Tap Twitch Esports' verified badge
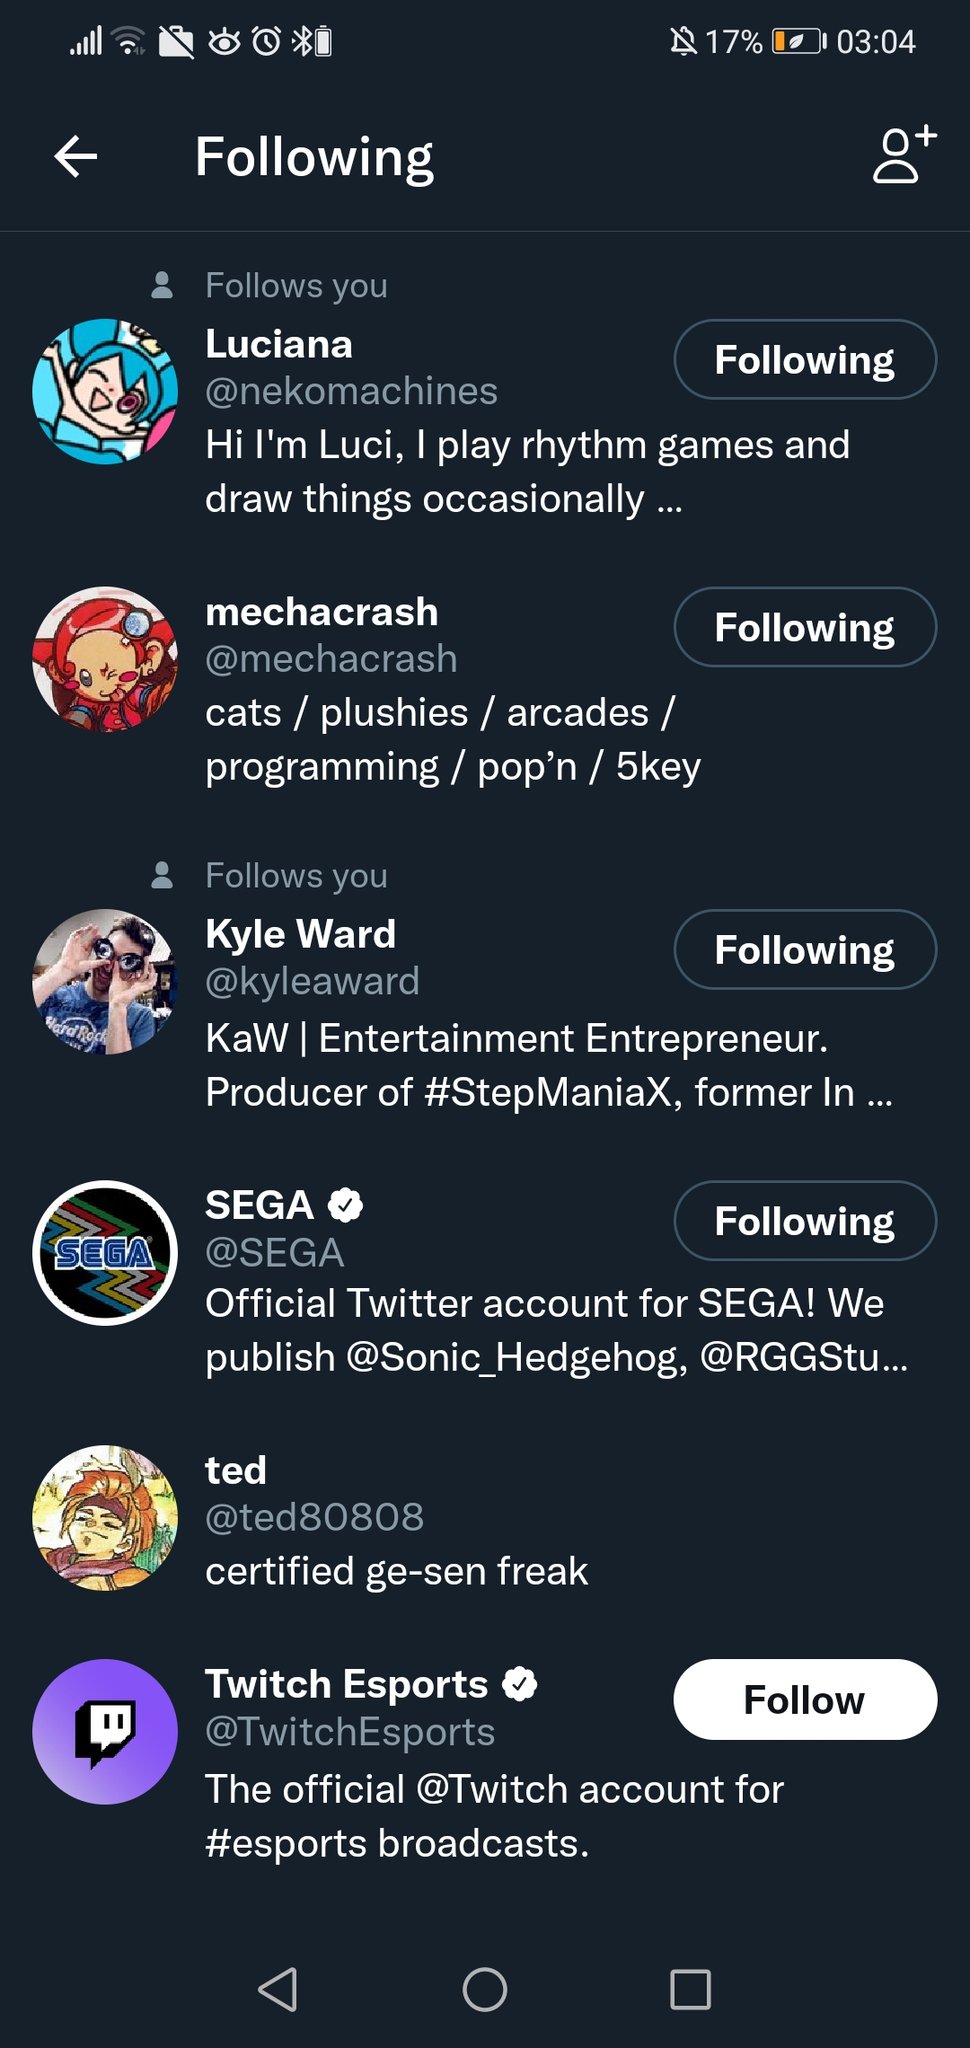This screenshot has height=2048, width=970. [520, 1684]
